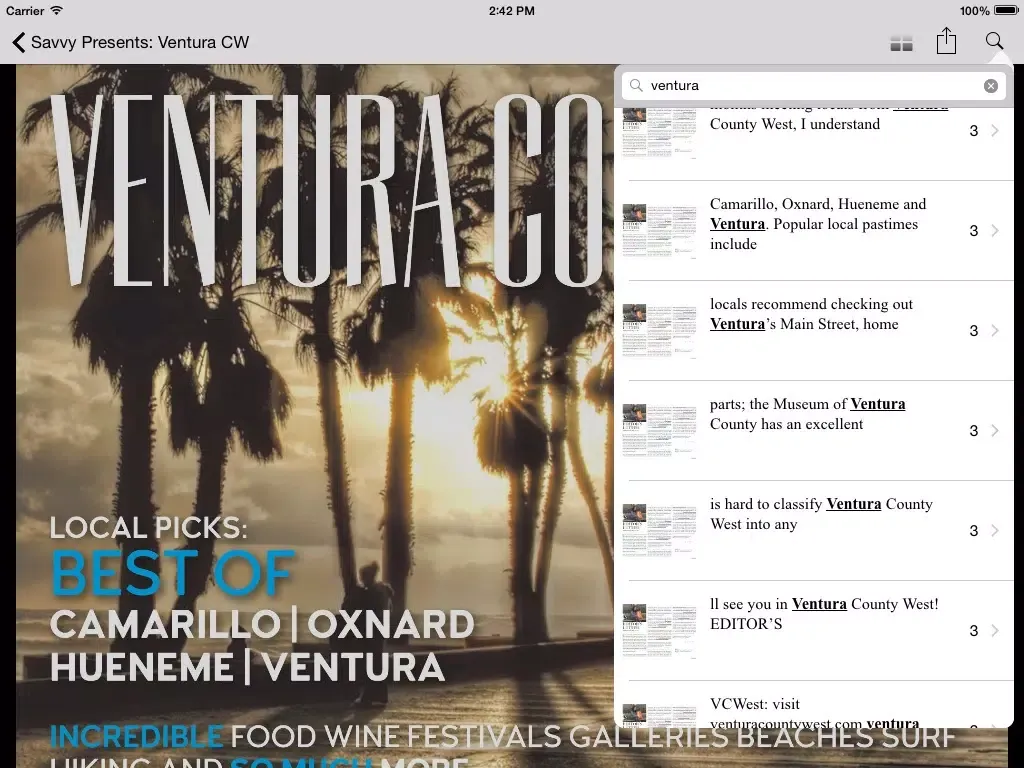1024x768 pixels.
Task: Tap the share icon
Action: coord(946,41)
